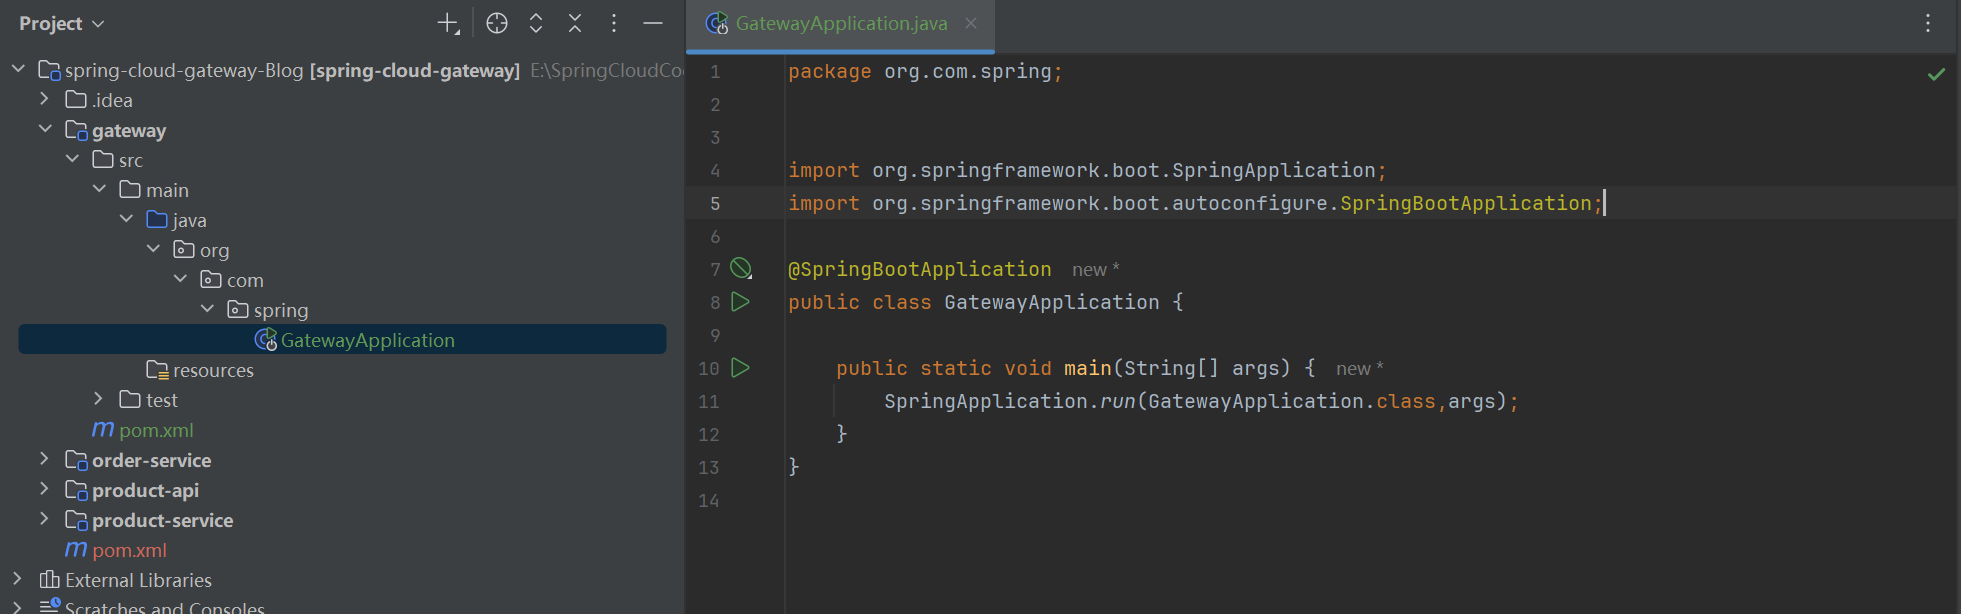Click the SpringApplication import on line 4
1961x614 pixels.
coord(1087,170)
